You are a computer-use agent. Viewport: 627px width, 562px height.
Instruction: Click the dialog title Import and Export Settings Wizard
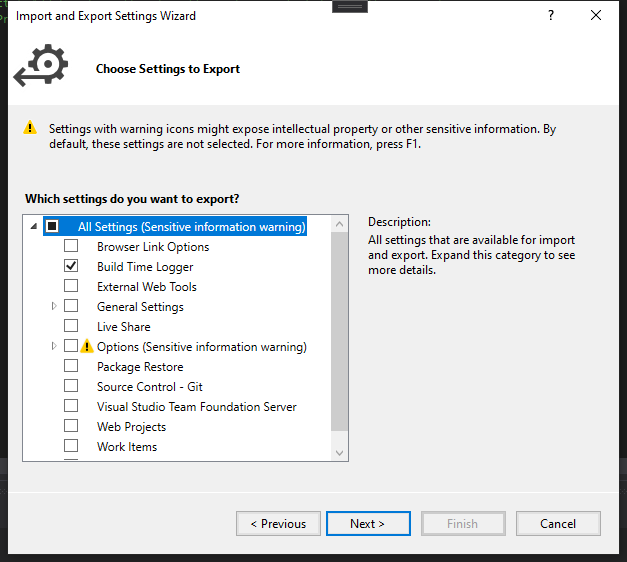click(x=106, y=16)
